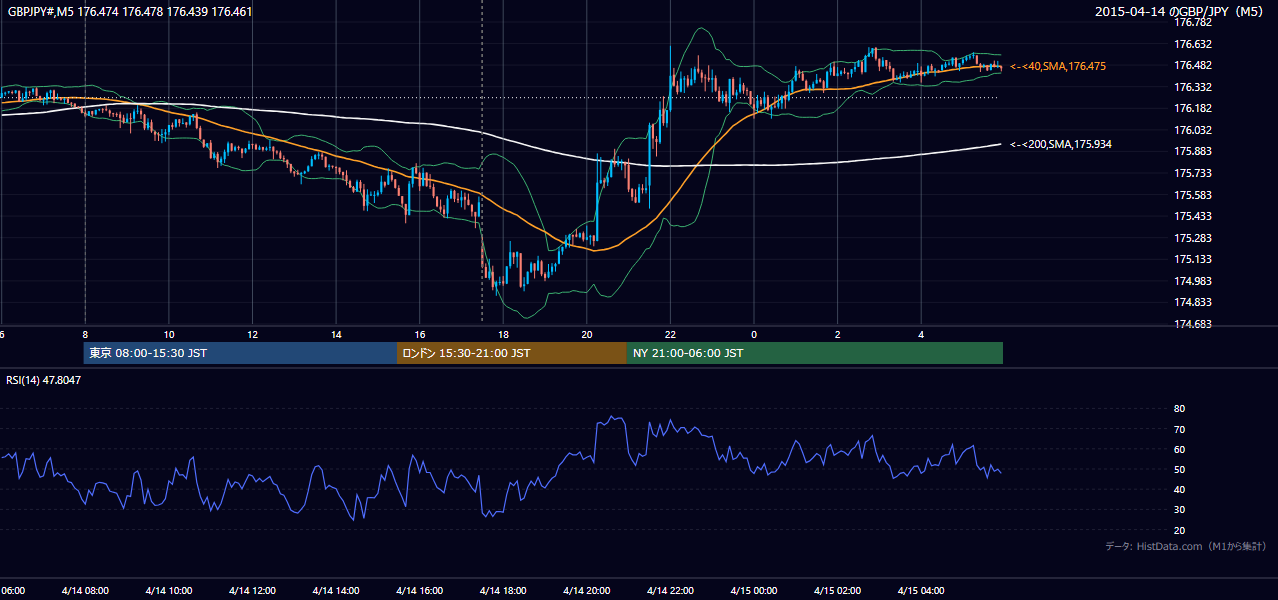This screenshot has height=600, width=1278.
Task: Click price axis value 176.332
Action: tap(1193, 87)
